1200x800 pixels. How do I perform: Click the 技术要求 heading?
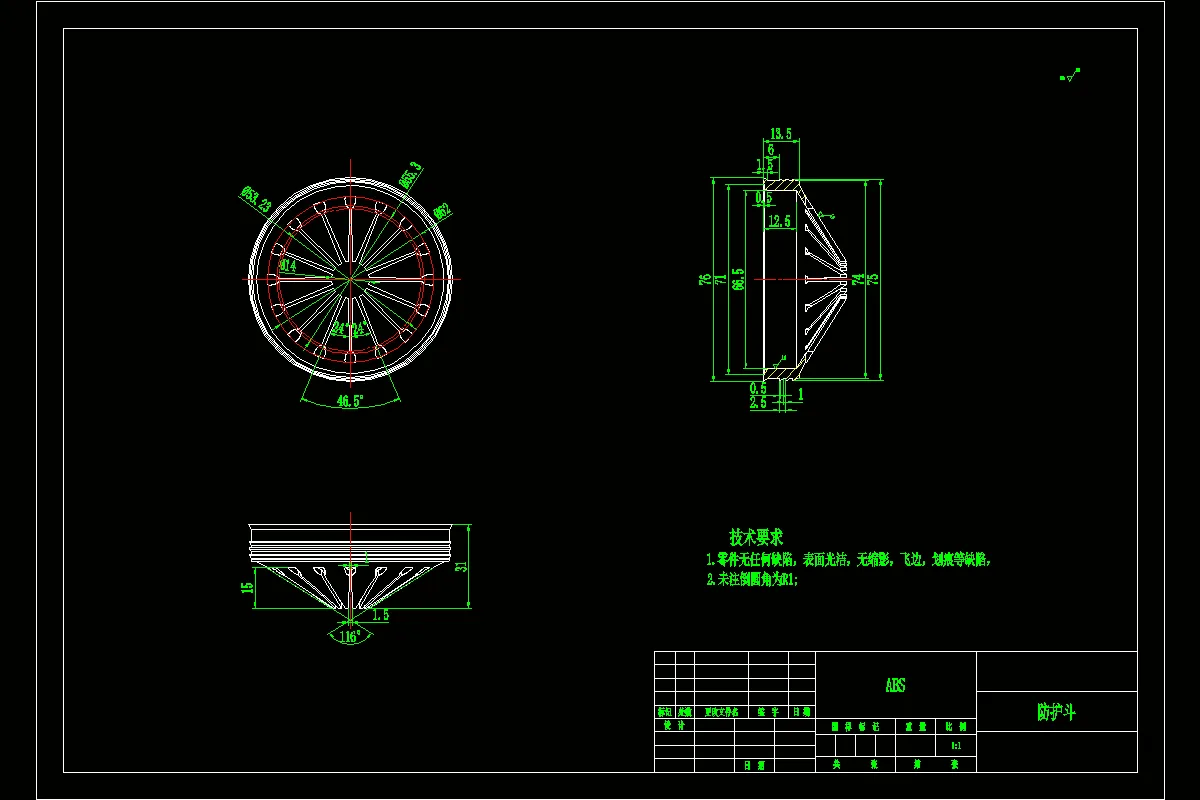point(756,537)
